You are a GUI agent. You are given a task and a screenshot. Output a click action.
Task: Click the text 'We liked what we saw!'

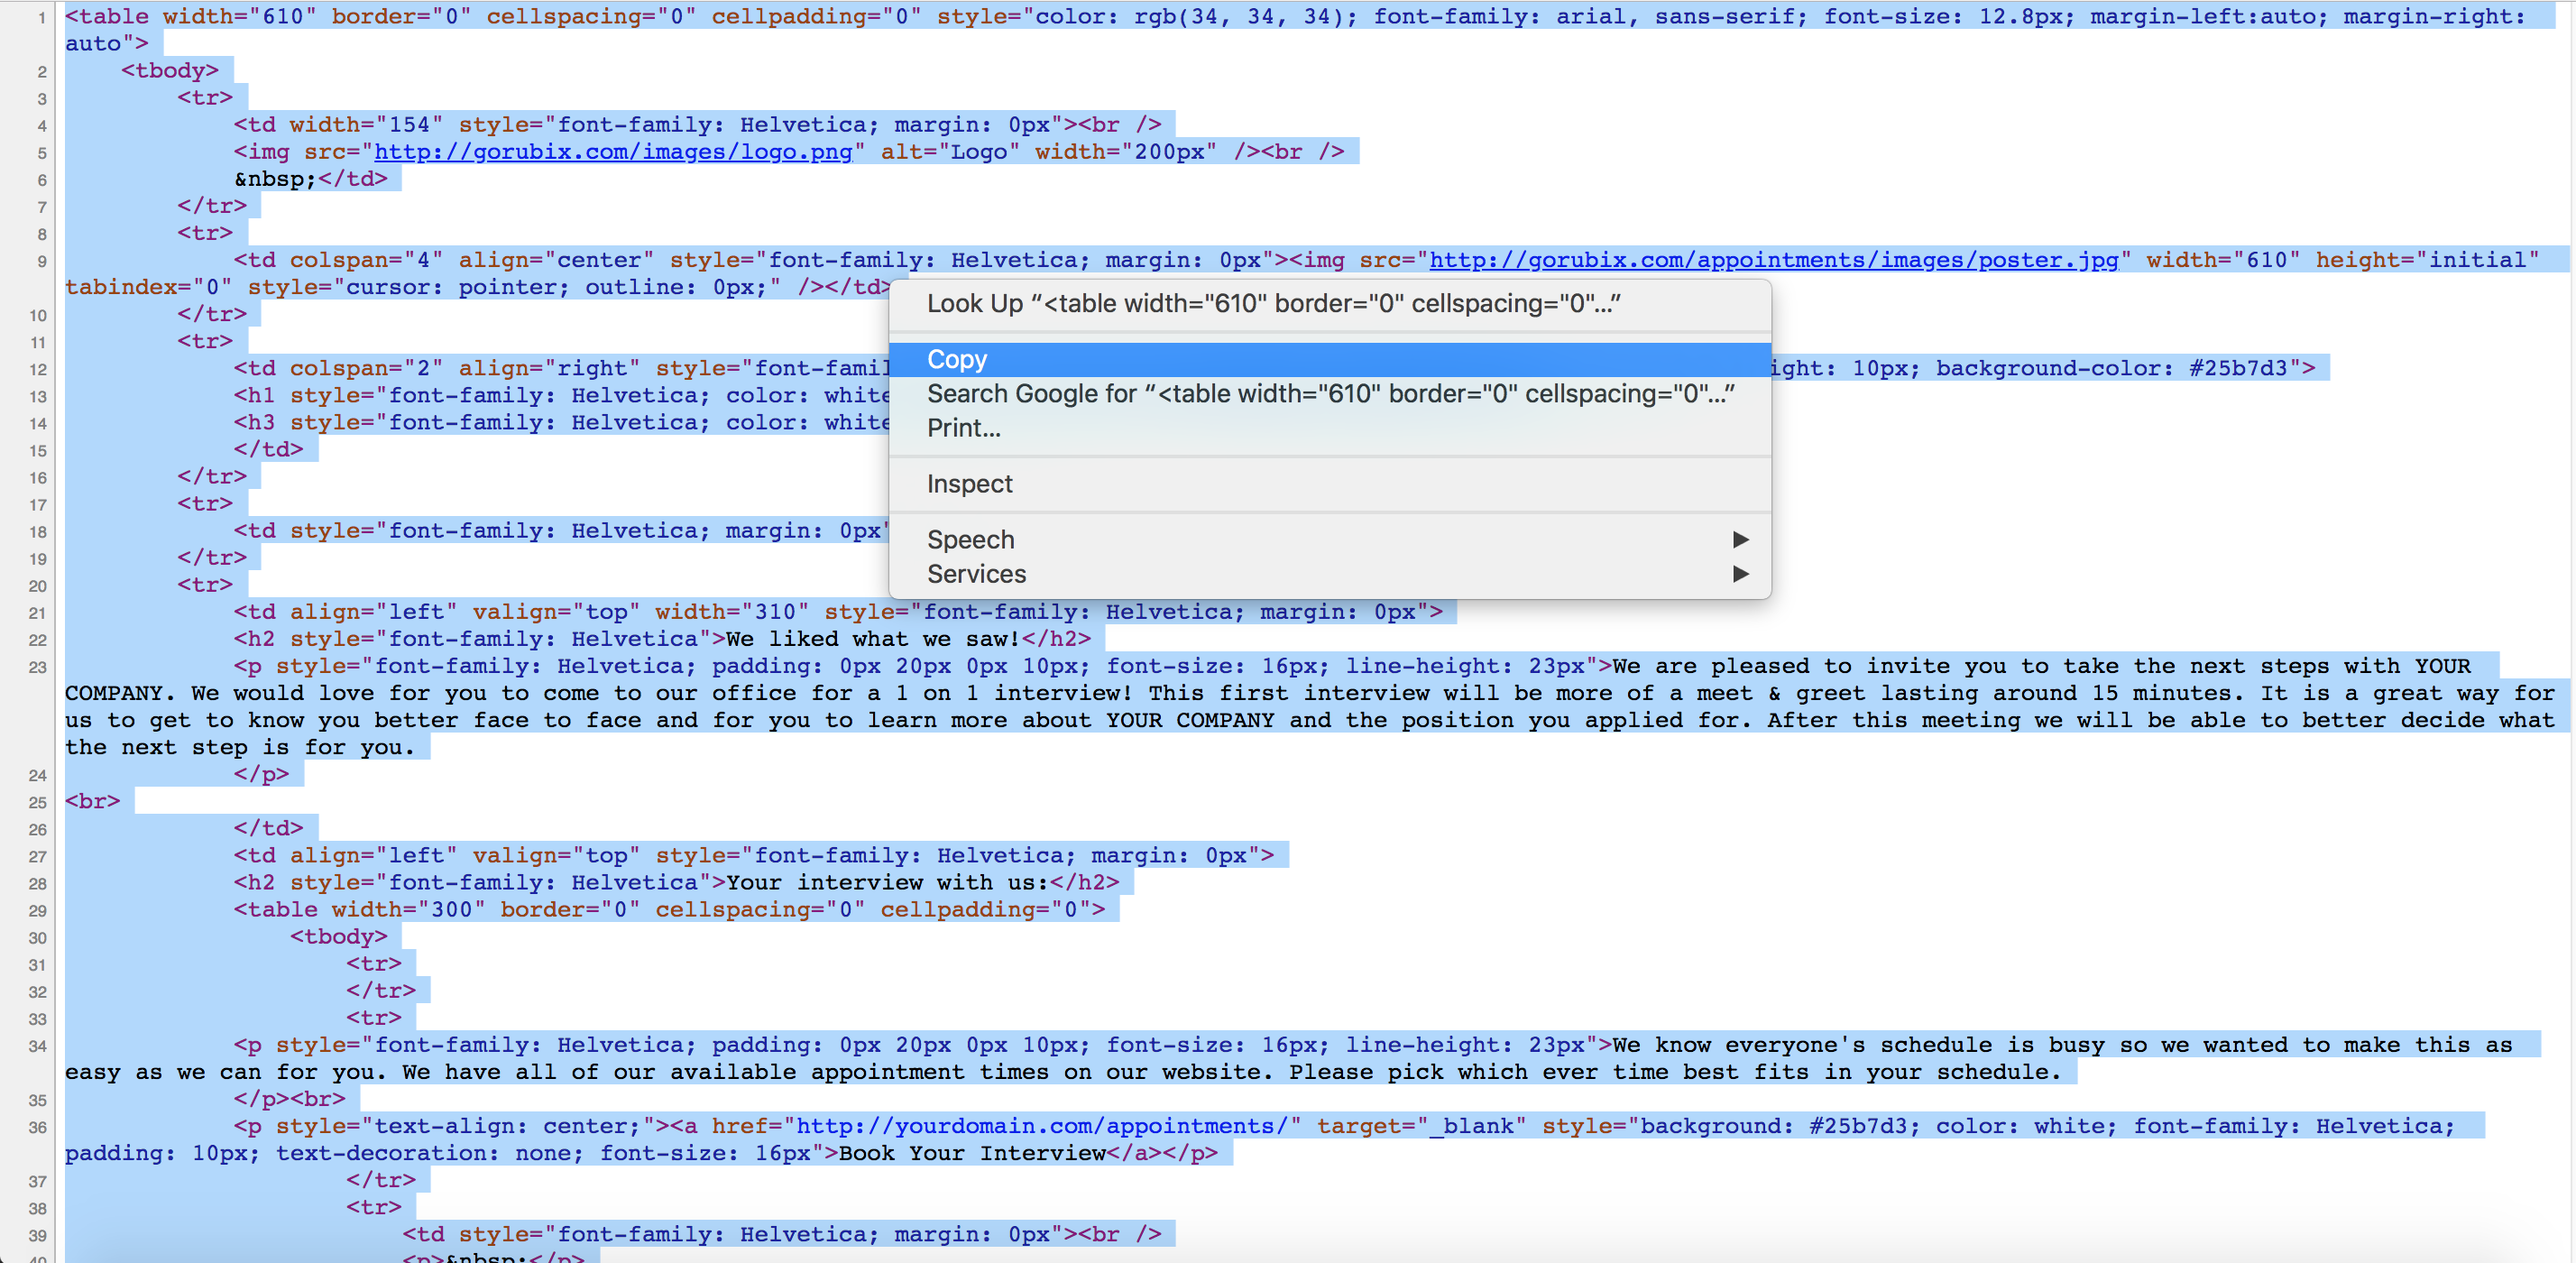coord(873,639)
